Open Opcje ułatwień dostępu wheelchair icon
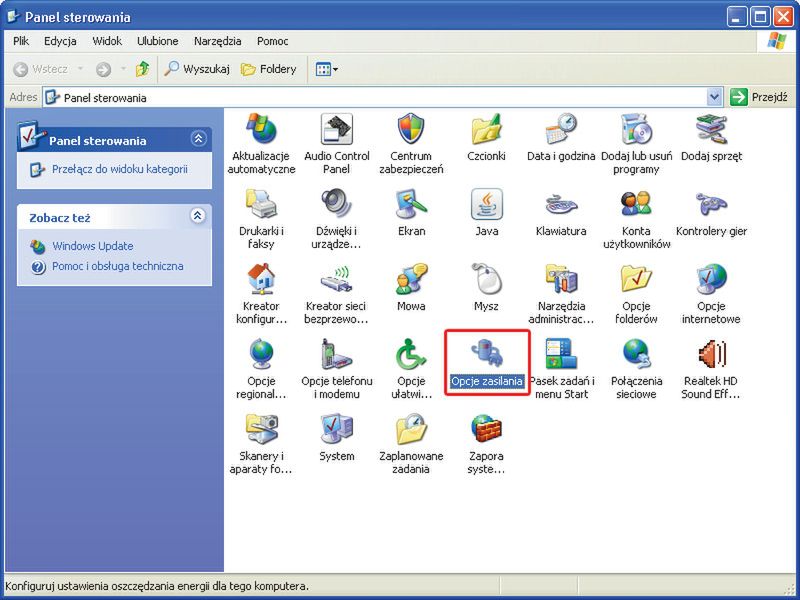The image size is (800, 600). point(411,354)
